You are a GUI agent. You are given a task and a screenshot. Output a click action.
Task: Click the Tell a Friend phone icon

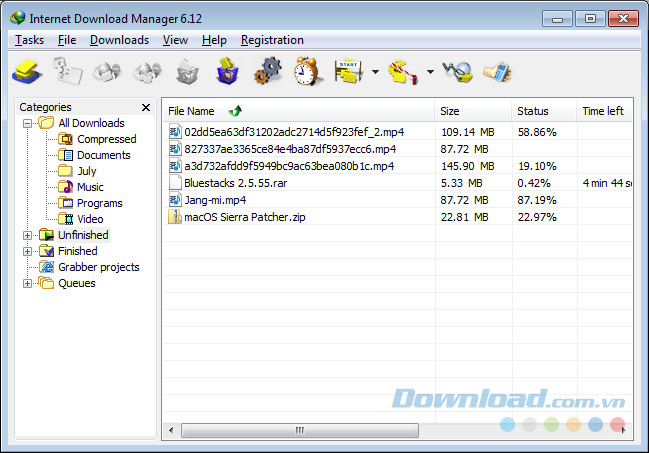click(498, 72)
